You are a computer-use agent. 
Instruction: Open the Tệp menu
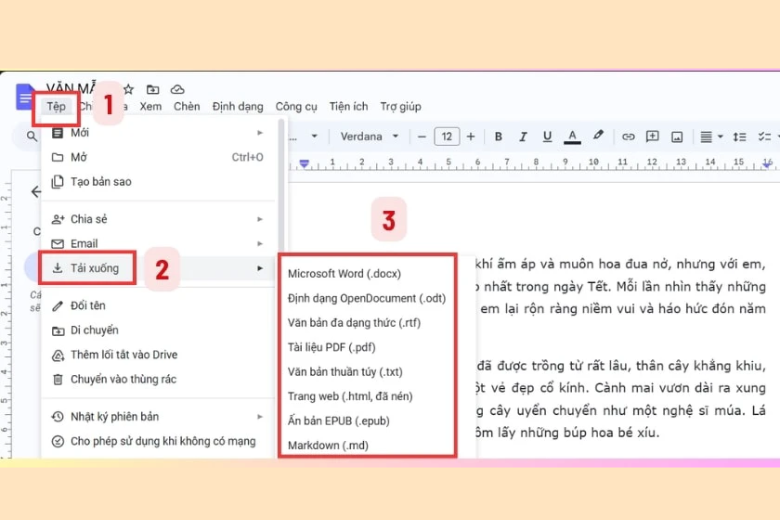[x=56, y=106]
